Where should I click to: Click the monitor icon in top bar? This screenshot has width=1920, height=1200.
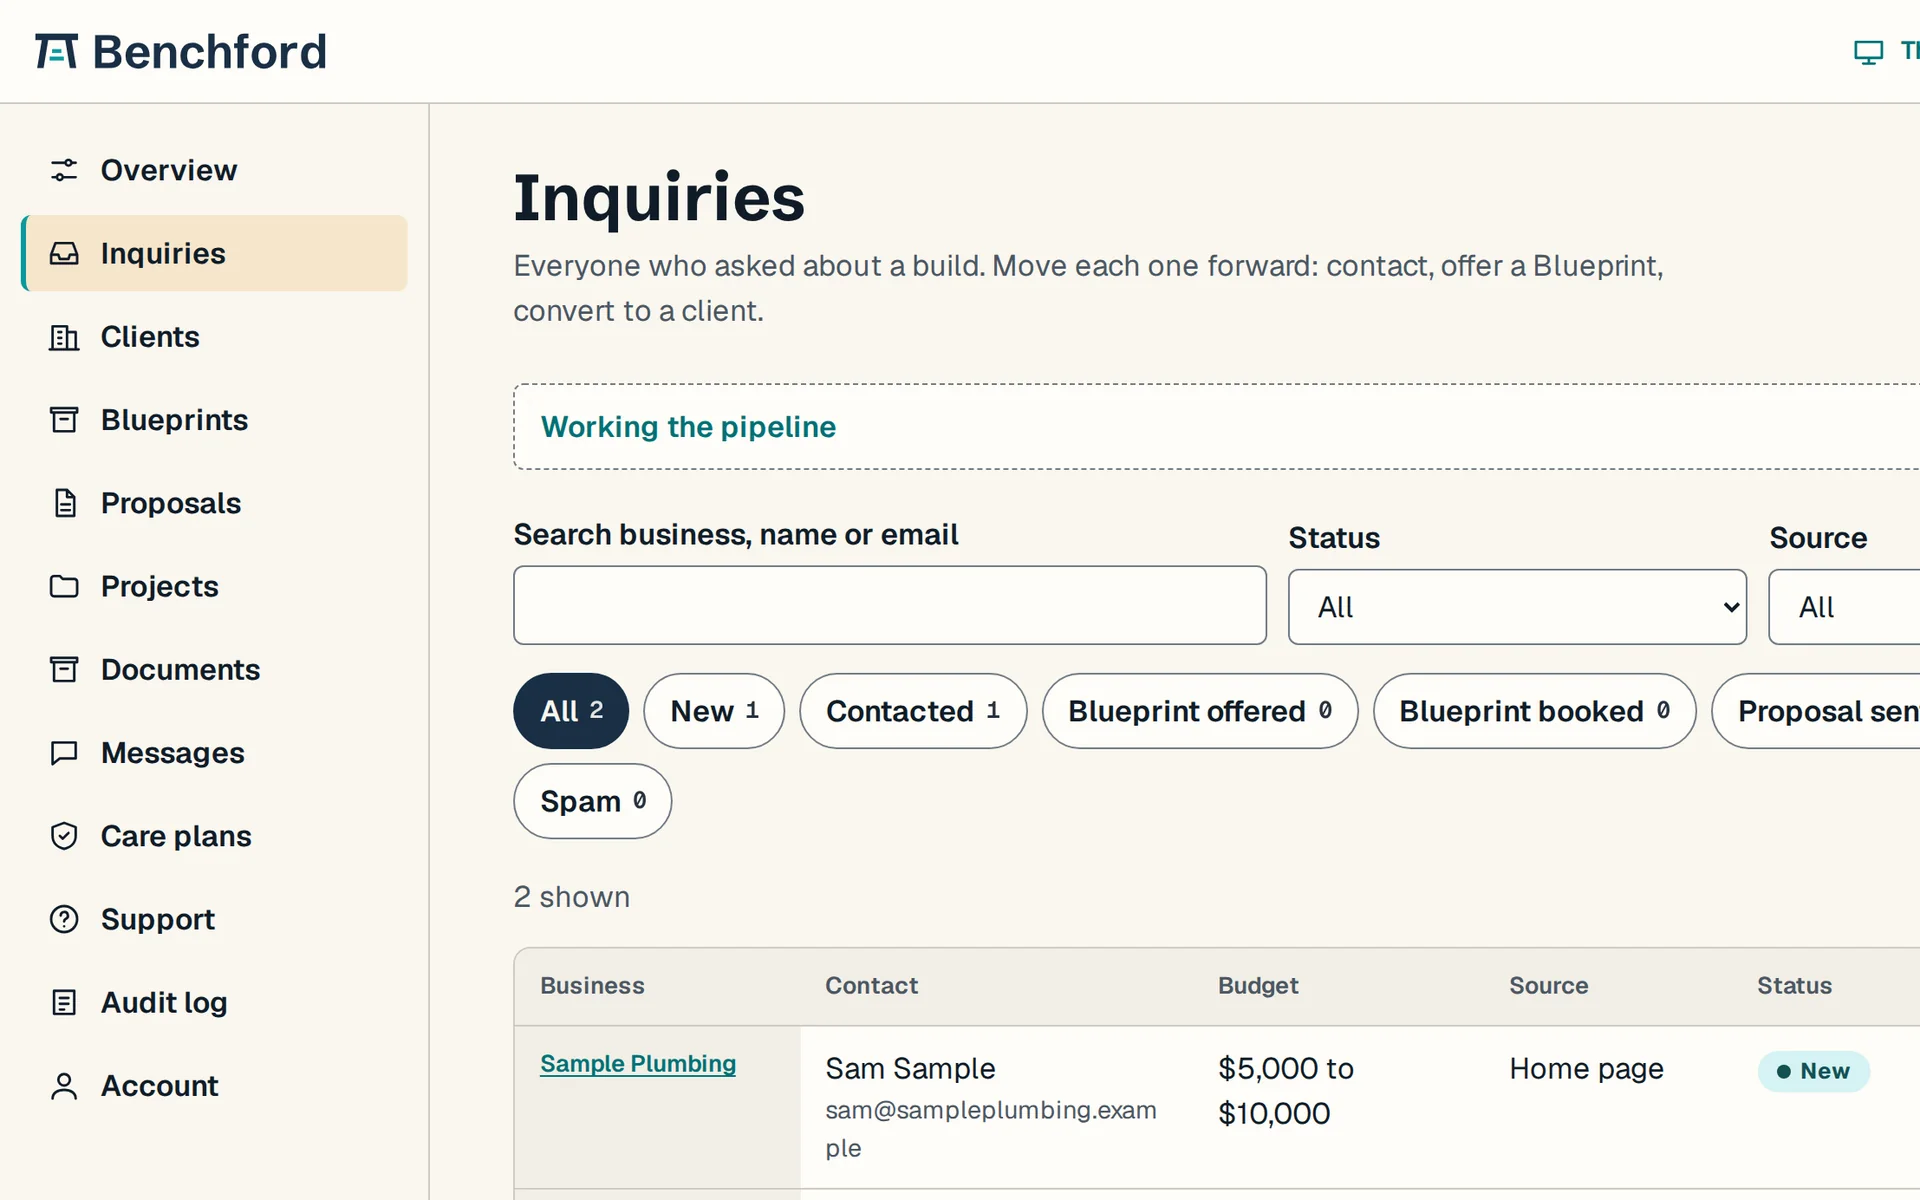pos(1868,51)
